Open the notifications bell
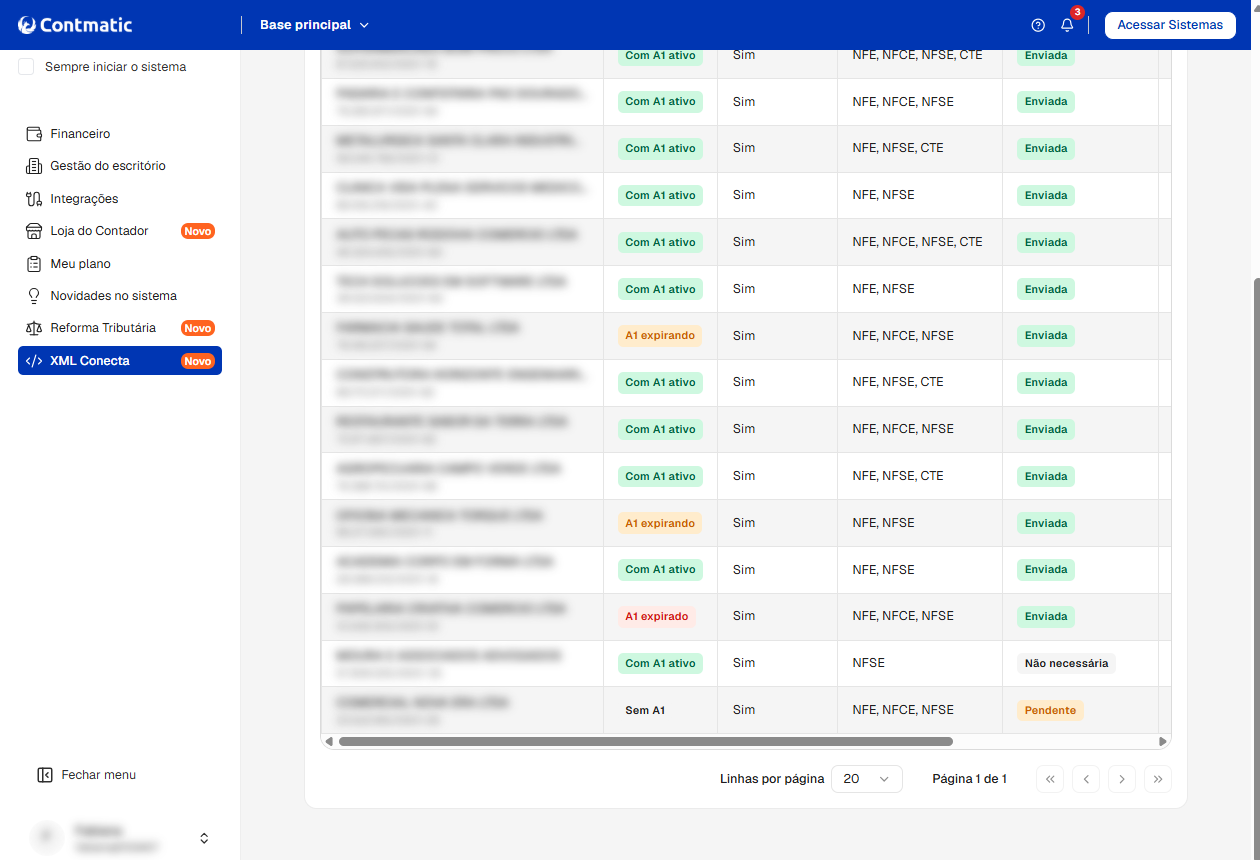This screenshot has width=1260, height=860. click(x=1067, y=25)
